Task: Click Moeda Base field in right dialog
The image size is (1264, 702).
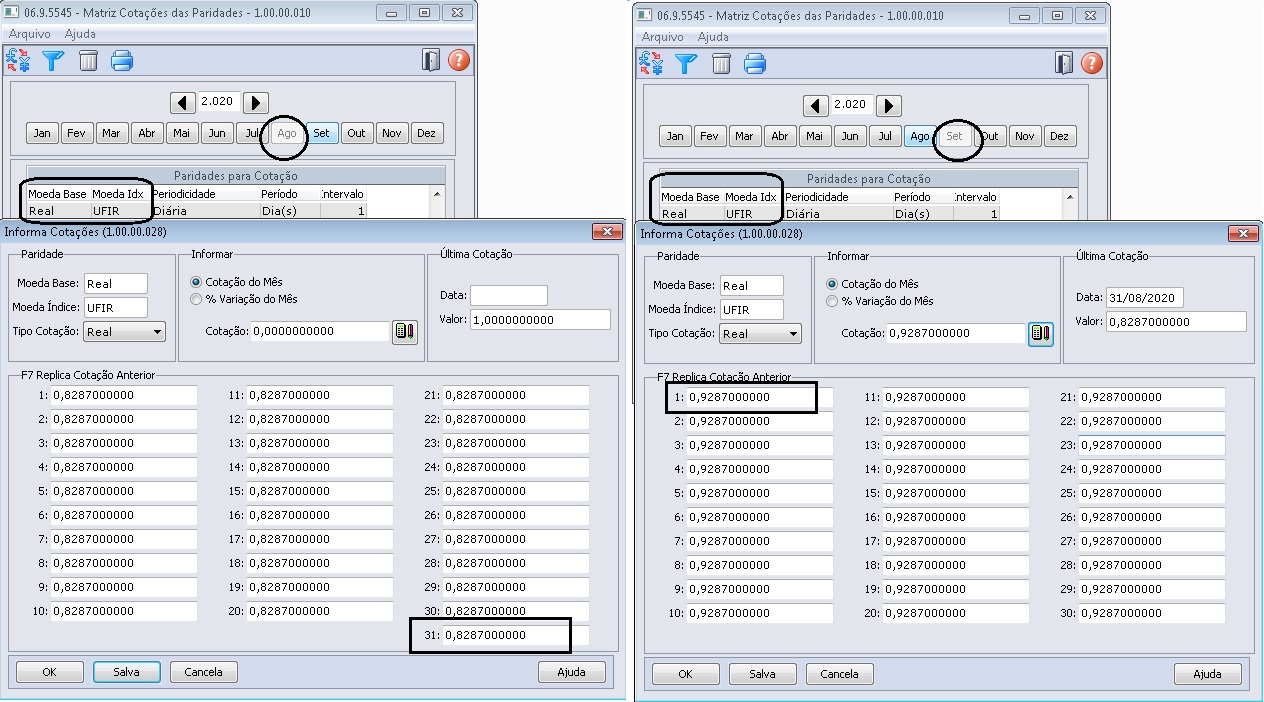Action: (752, 286)
